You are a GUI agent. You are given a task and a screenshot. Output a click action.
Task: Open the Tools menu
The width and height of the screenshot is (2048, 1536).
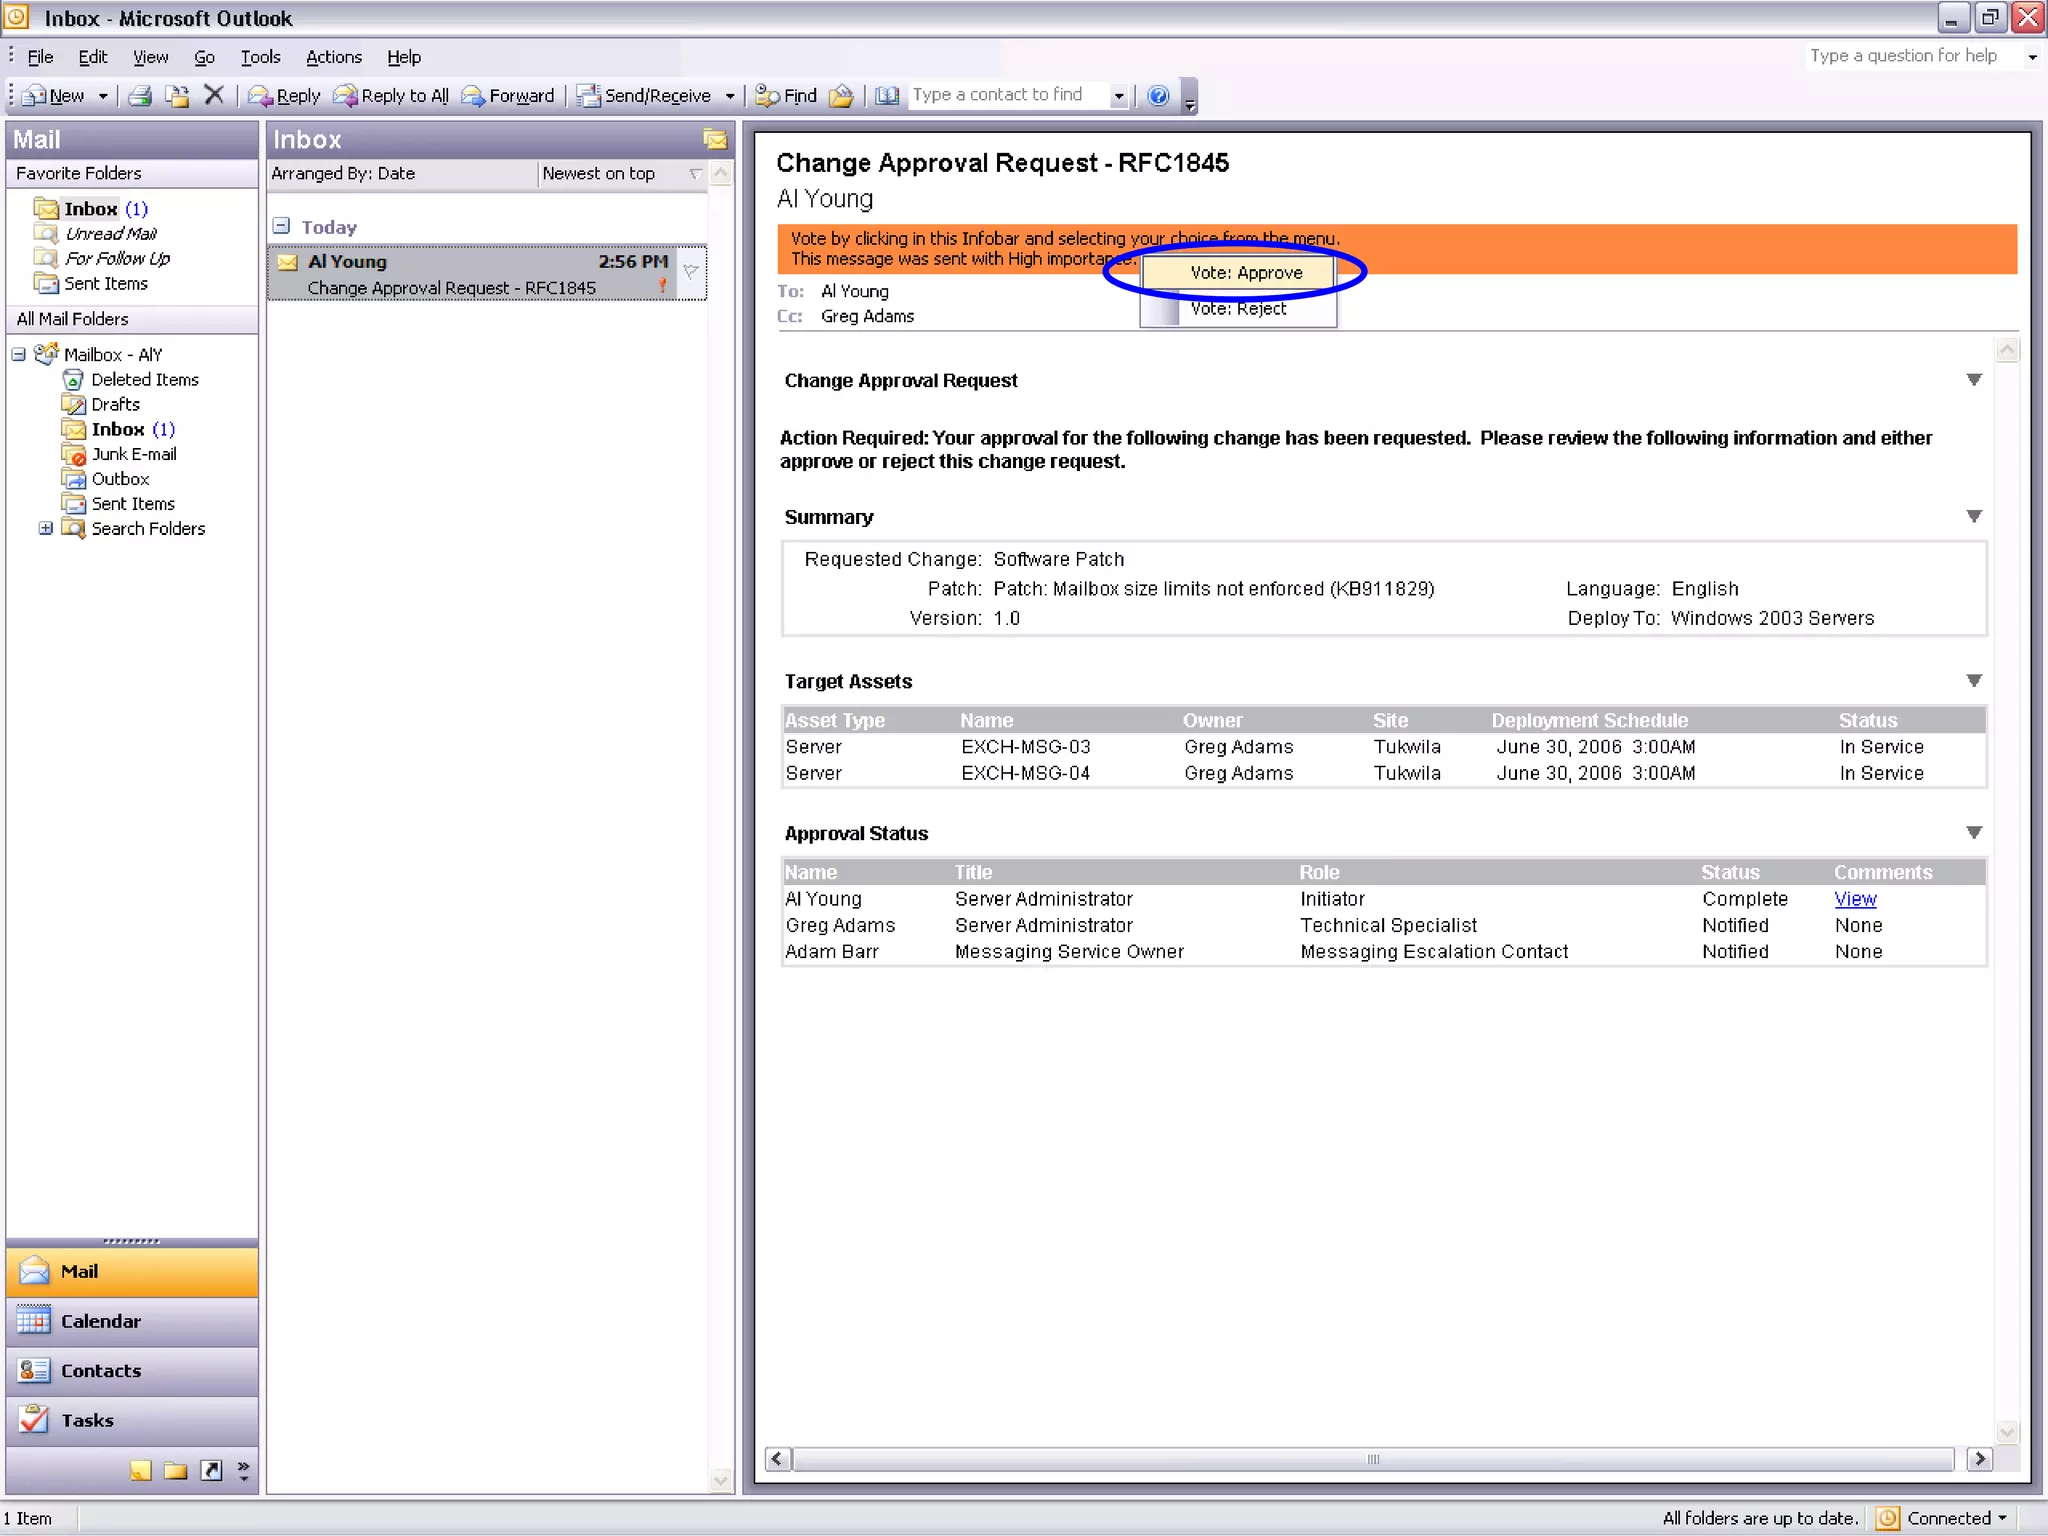point(260,57)
